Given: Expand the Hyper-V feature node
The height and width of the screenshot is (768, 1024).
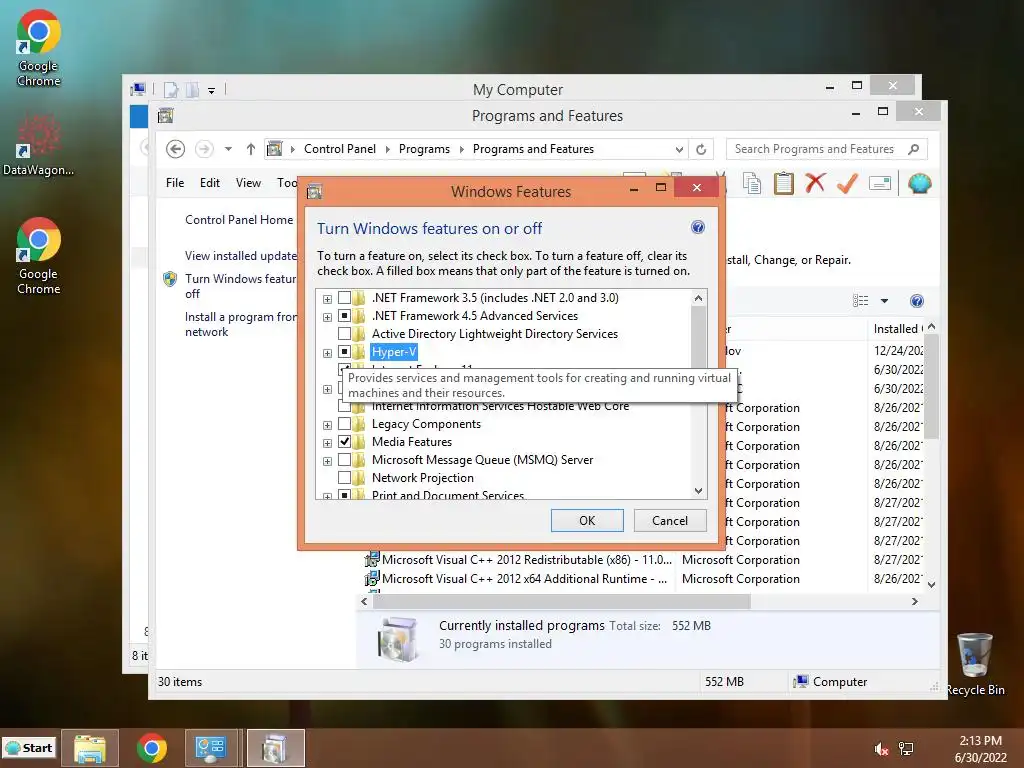Looking at the screenshot, I should click(327, 353).
